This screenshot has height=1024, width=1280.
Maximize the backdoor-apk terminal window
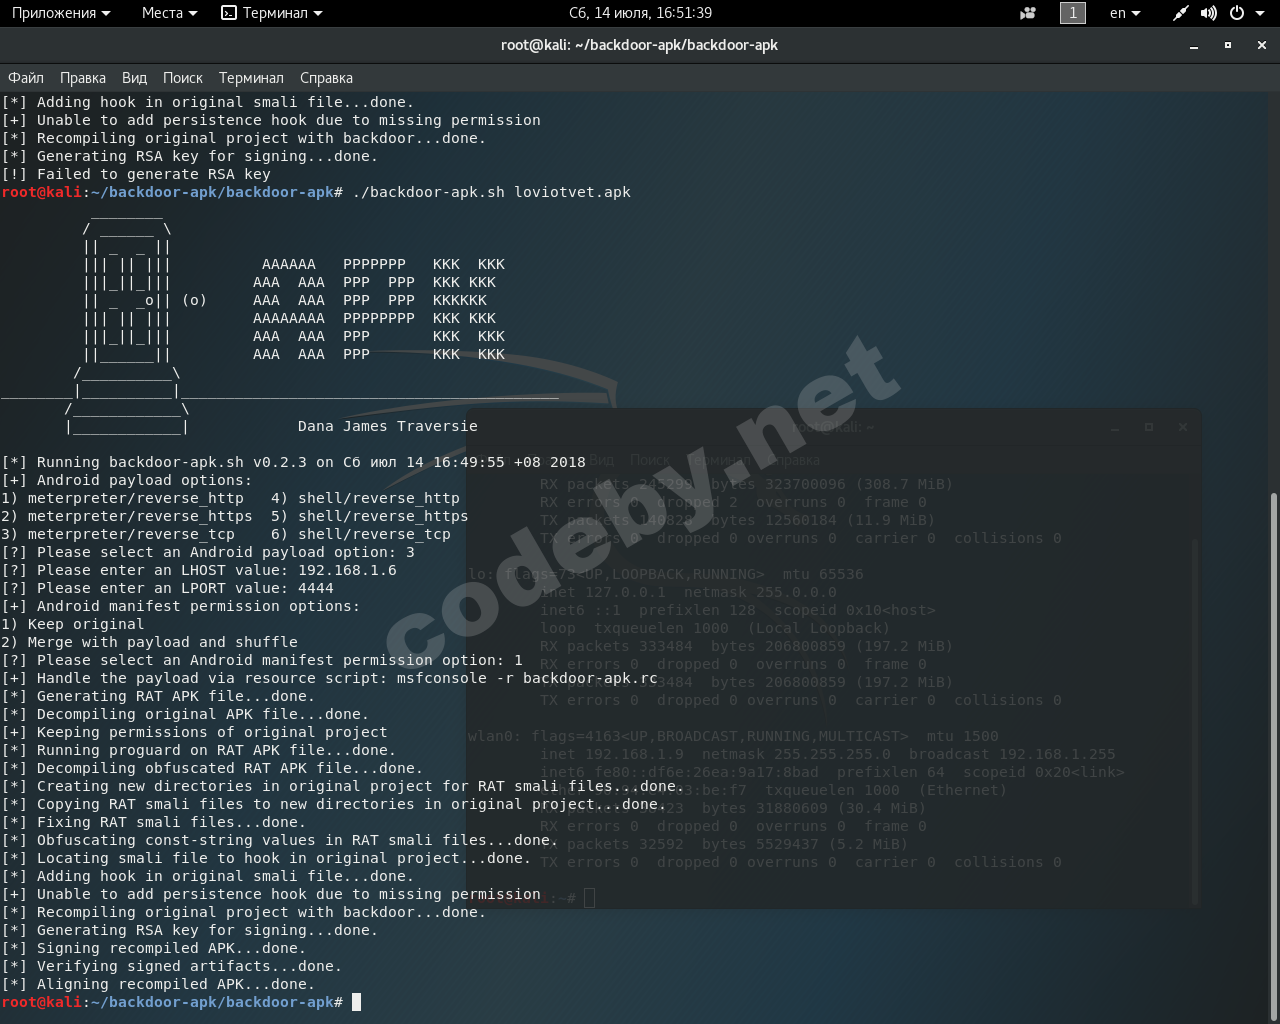1228,45
